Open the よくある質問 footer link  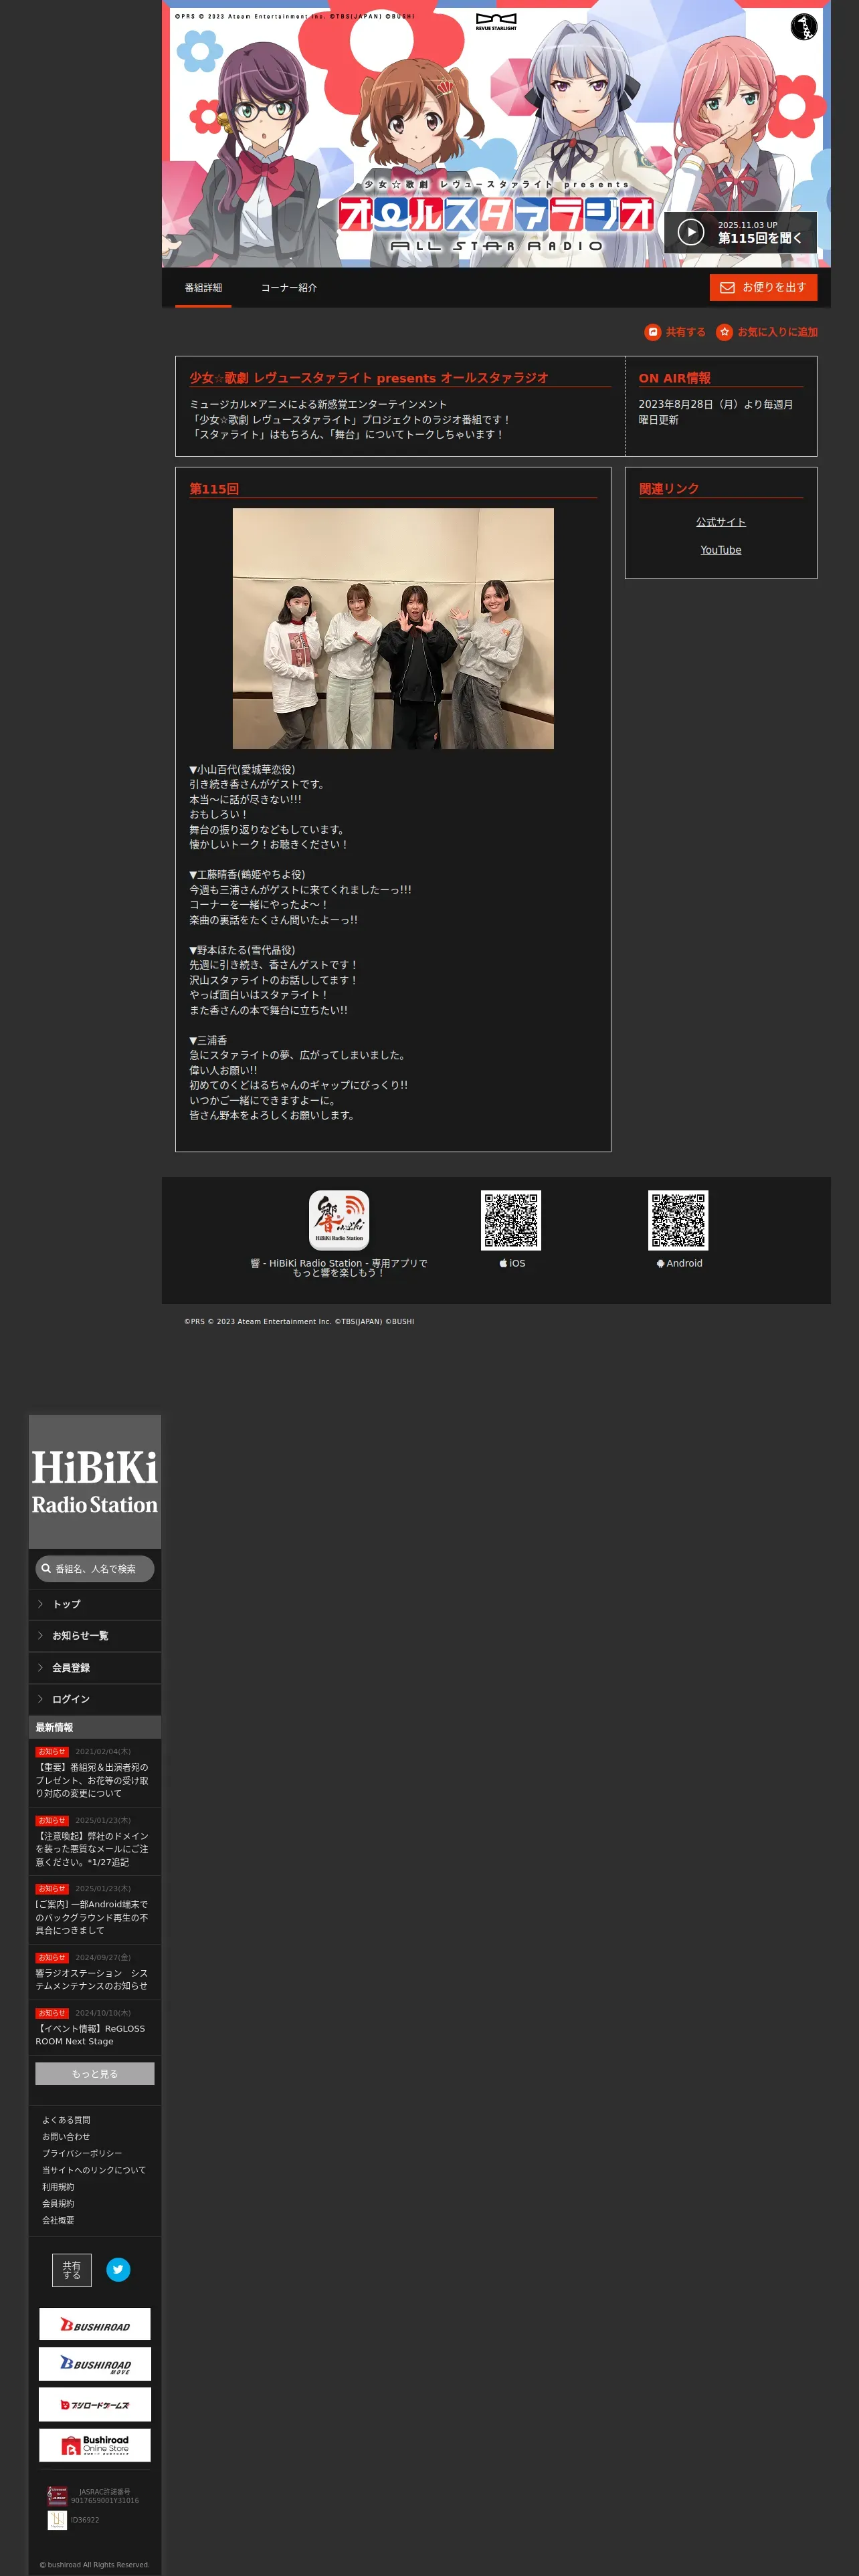click(66, 2120)
